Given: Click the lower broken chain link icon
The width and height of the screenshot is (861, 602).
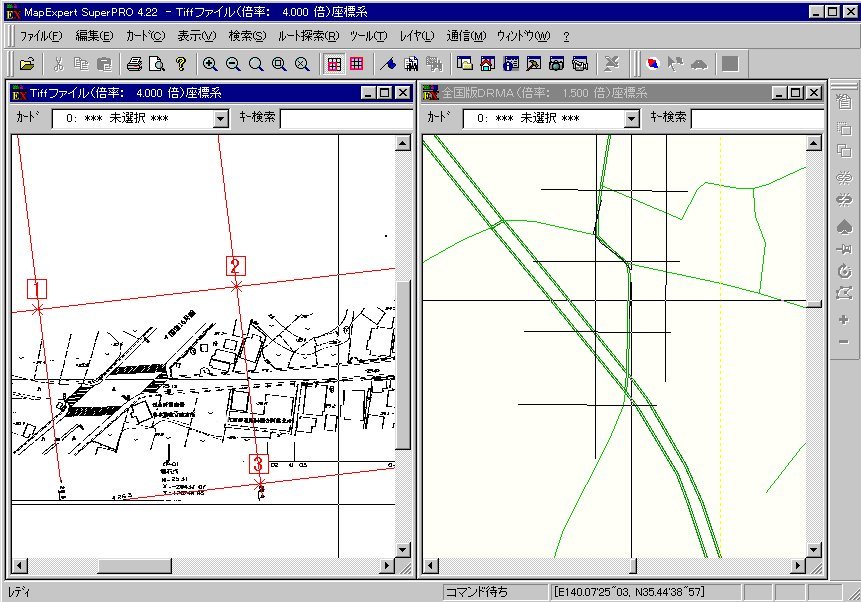Looking at the screenshot, I should tap(844, 199).
